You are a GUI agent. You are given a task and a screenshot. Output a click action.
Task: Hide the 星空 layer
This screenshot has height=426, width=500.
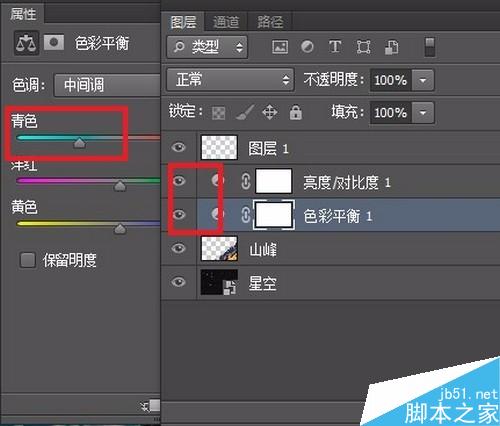coord(179,282)
